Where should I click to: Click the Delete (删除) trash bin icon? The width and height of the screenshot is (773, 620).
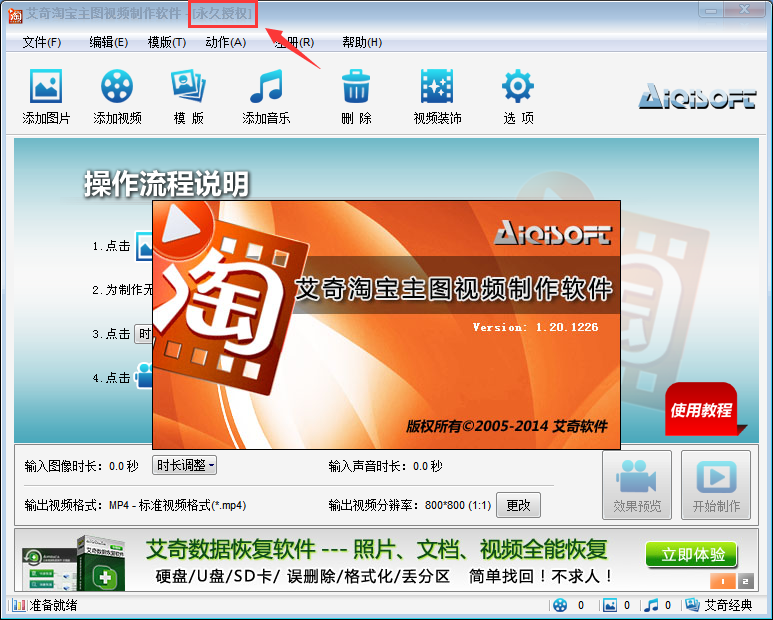pos(356,86)
